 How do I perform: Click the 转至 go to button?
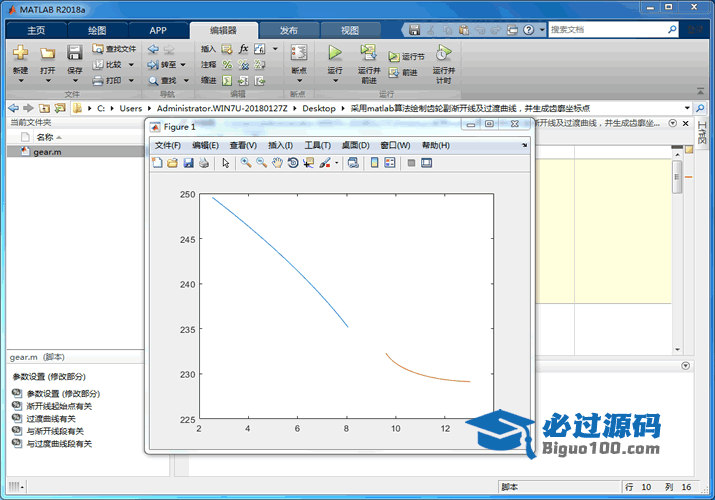(162, 65)
